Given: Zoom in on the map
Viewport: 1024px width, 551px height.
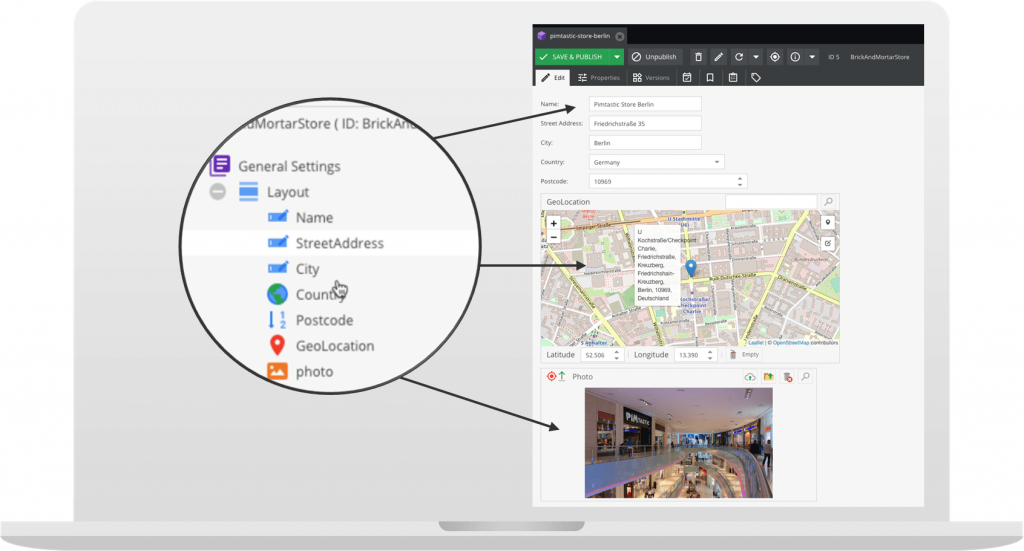Looking at the screenshot, I should point(554,223).
